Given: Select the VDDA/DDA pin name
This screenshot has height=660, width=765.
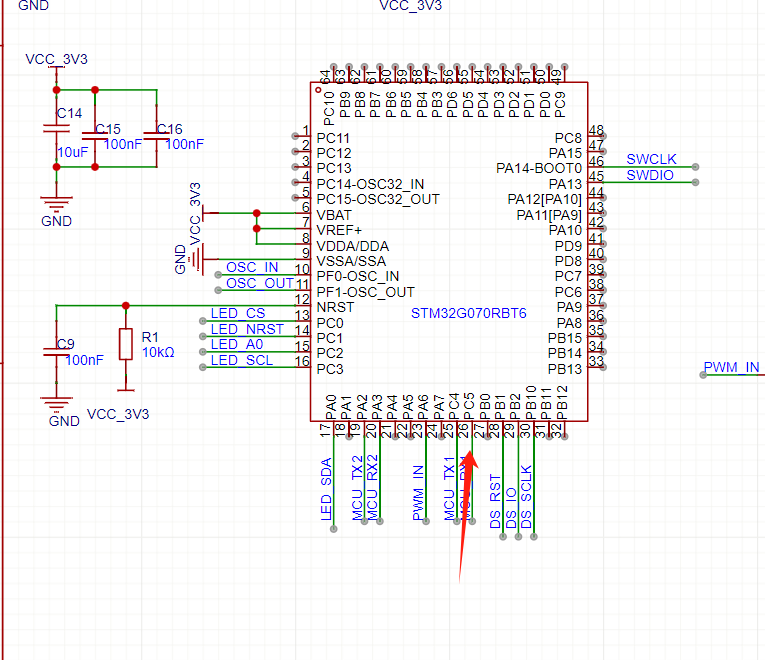Looking at the screenshot, I should [353, 246].
